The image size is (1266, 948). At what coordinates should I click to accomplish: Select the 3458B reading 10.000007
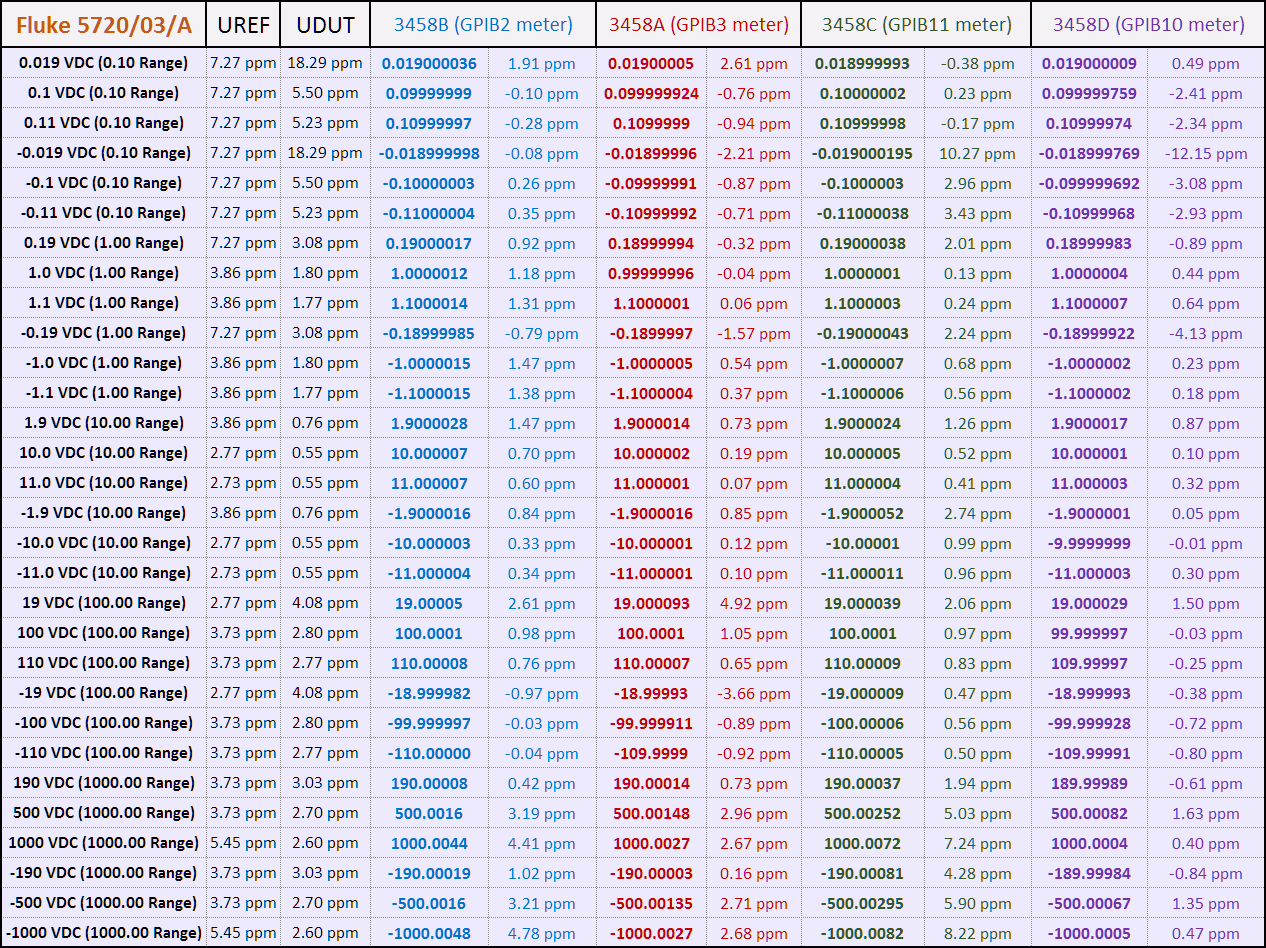[430, 454]
